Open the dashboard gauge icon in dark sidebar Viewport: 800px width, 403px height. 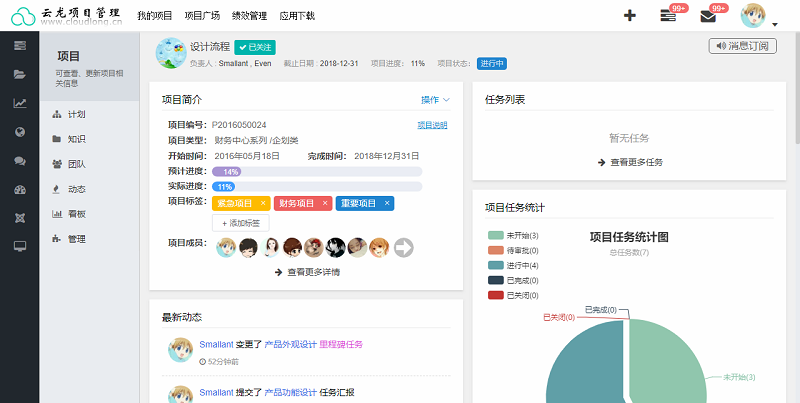20,190
